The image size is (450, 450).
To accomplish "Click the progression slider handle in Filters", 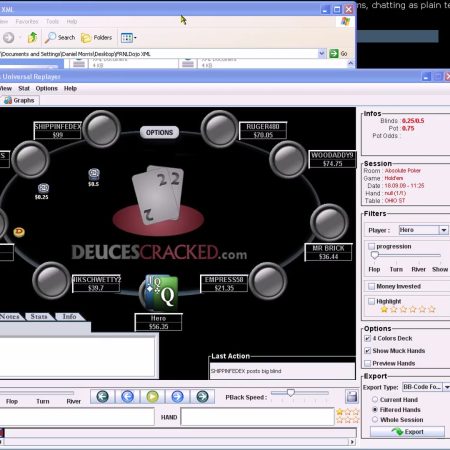I will [375, 255].
